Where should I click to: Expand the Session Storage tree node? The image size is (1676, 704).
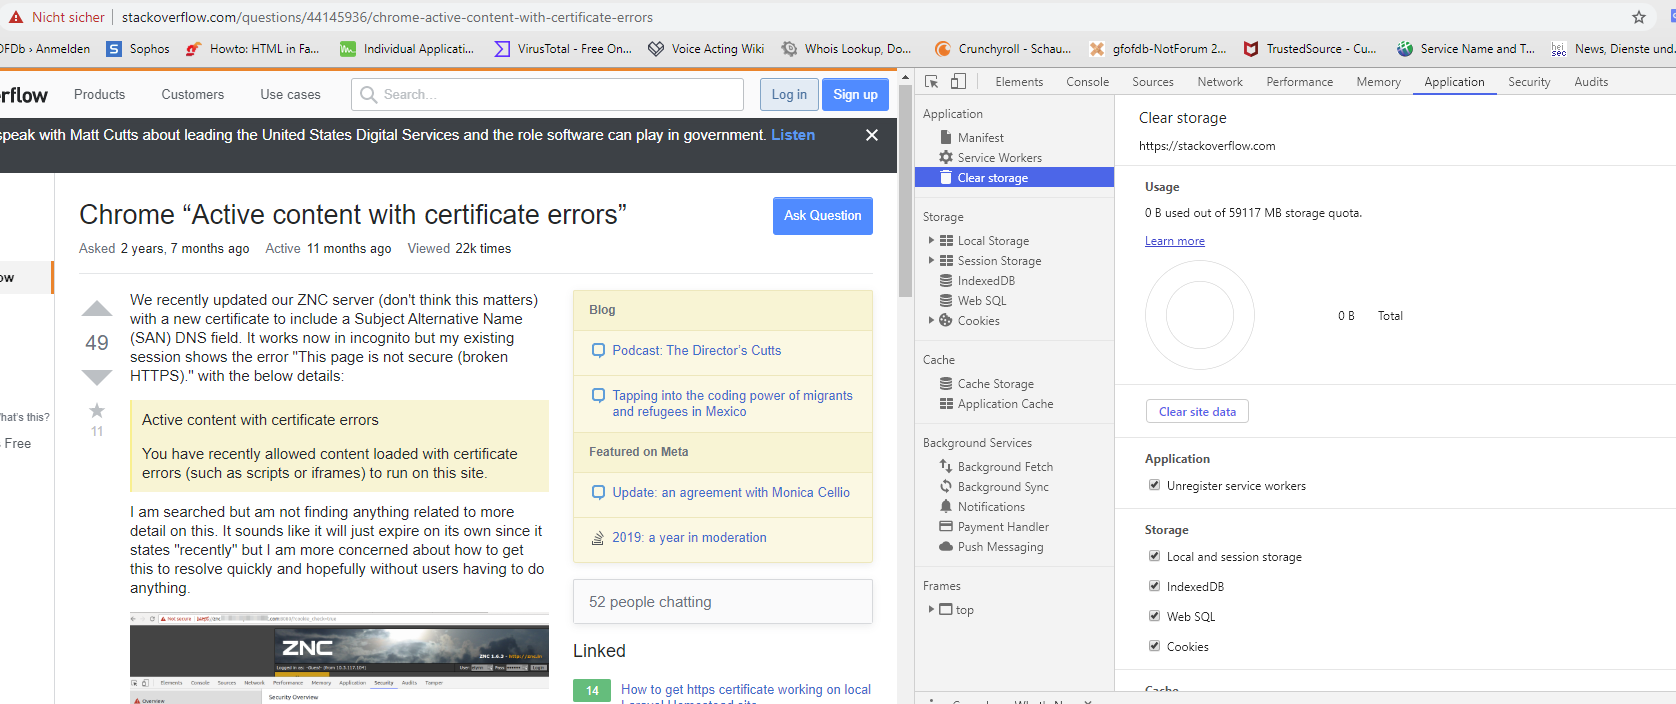[931, 260]
